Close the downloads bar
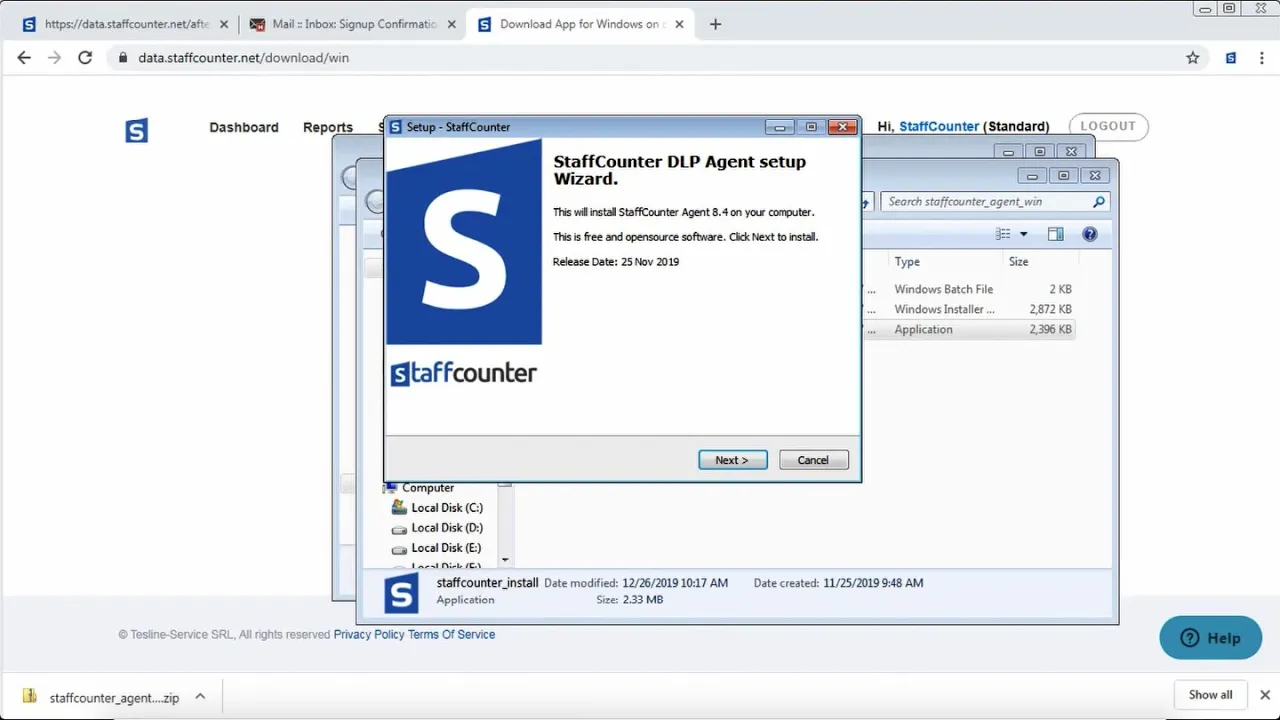The image size is (1280, 720). [x=1264, y=695]
